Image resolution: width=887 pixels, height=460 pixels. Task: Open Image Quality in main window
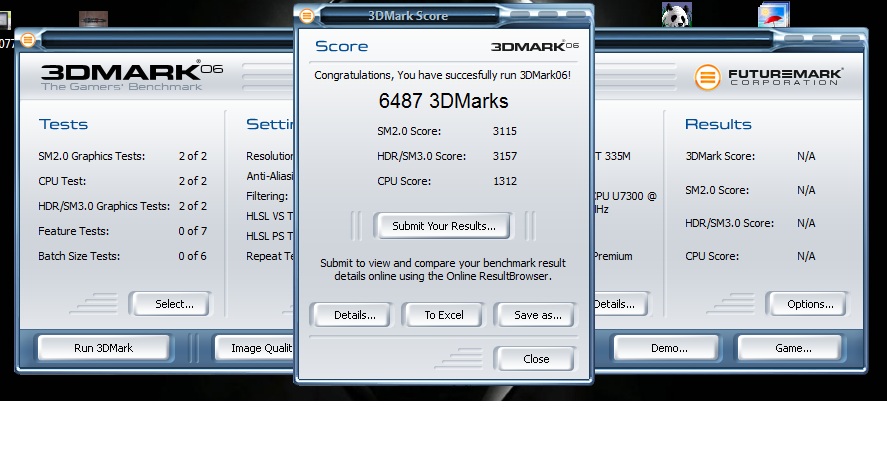[x=255, y=348]
